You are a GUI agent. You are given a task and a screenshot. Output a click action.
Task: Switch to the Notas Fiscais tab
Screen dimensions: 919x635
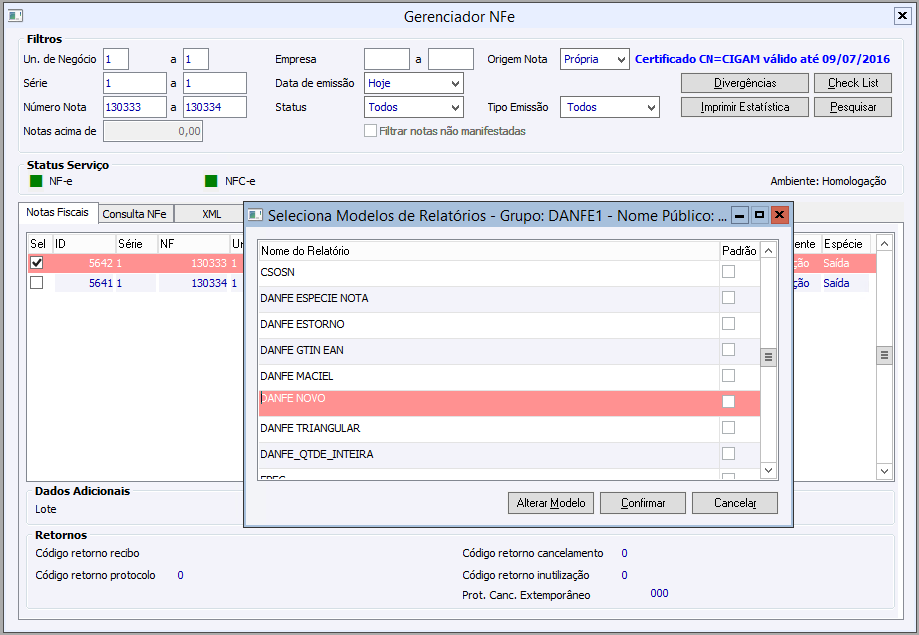(57, 212)
